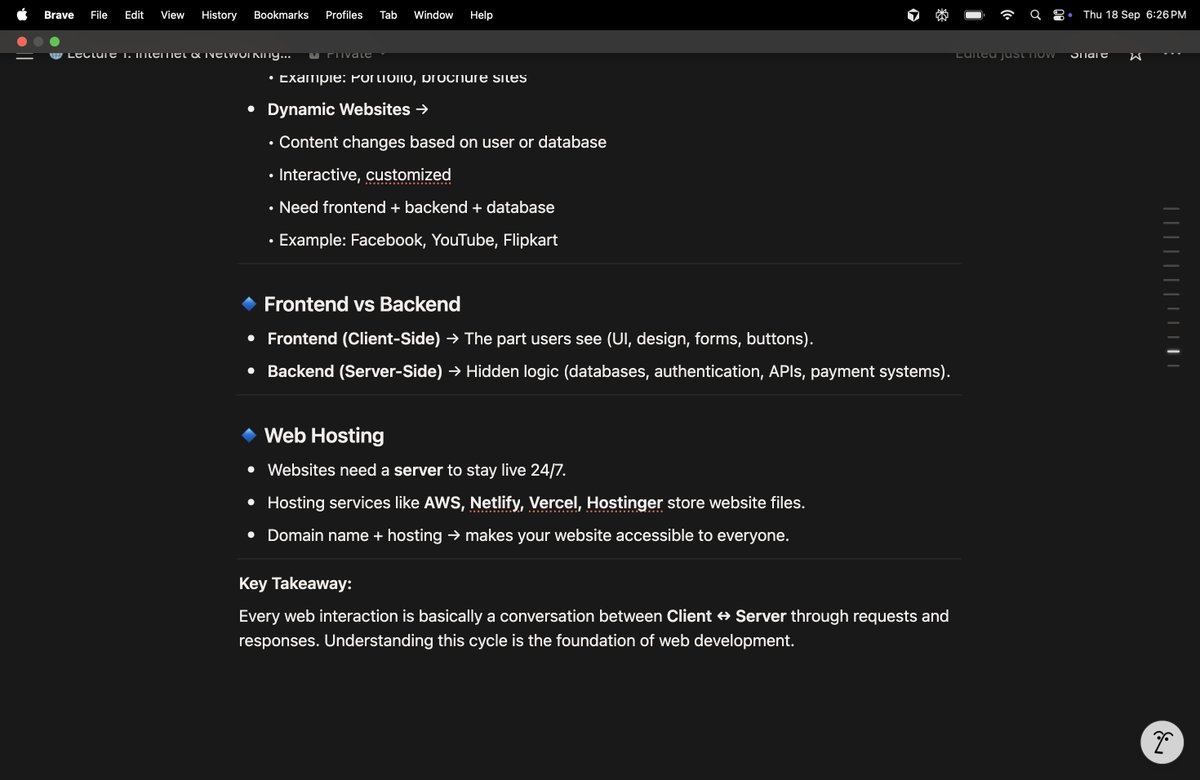Open the Help menu
The width and height of the screenshot is (1200, 780).
point(481,15)
